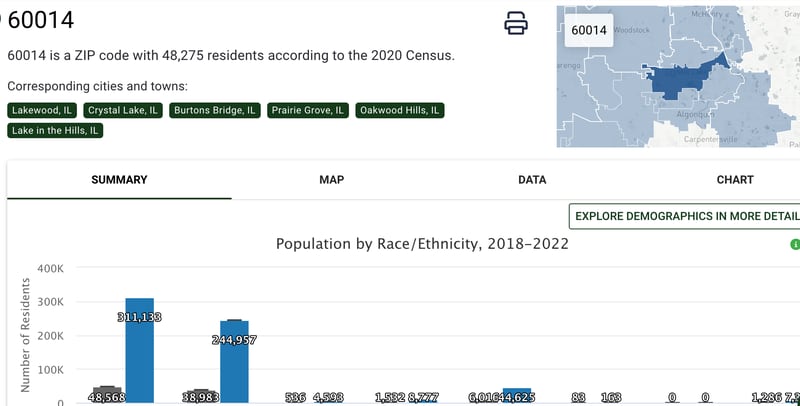
Task: Click the green chart info icon
Action: tap(795, 244)
